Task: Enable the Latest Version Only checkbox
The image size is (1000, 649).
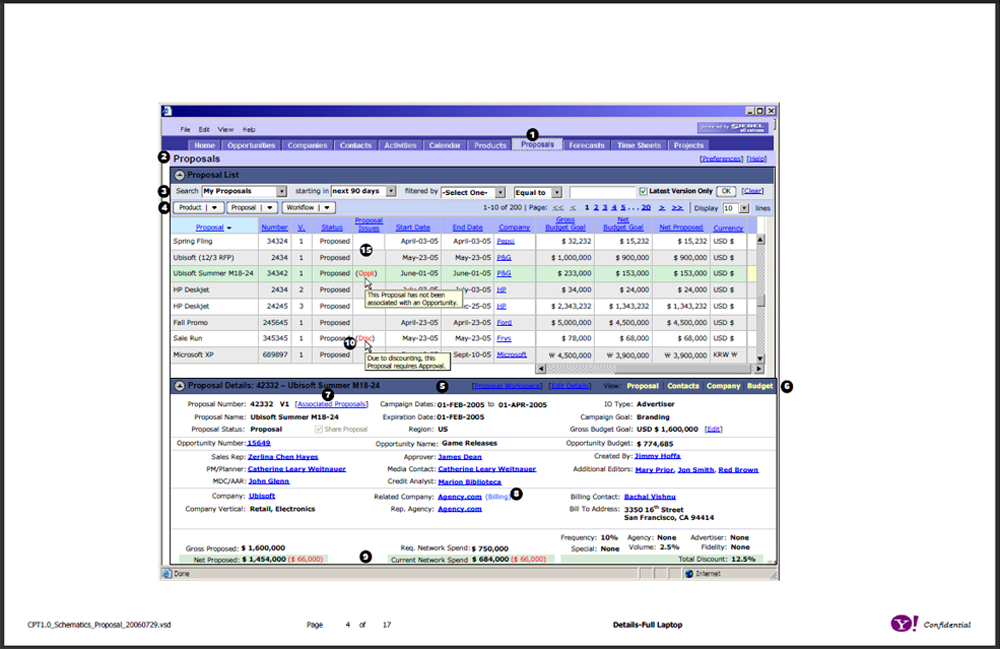Action: pyautogui.click(x=644, y=190)
